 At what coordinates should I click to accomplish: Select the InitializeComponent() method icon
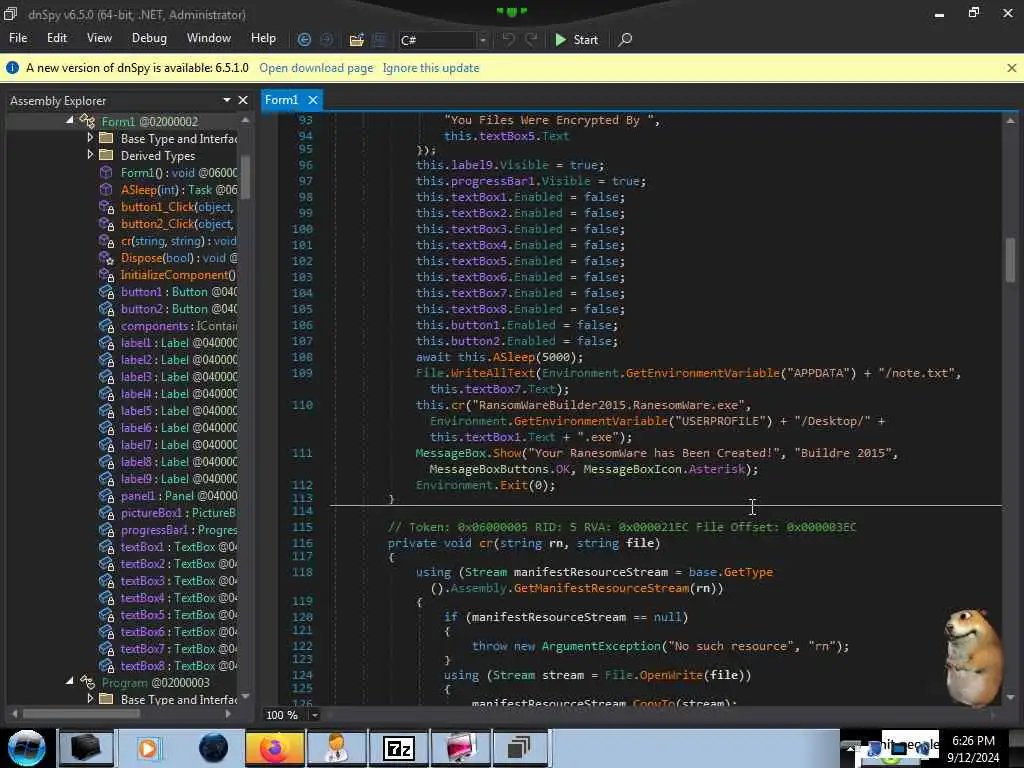pos(106,275)
